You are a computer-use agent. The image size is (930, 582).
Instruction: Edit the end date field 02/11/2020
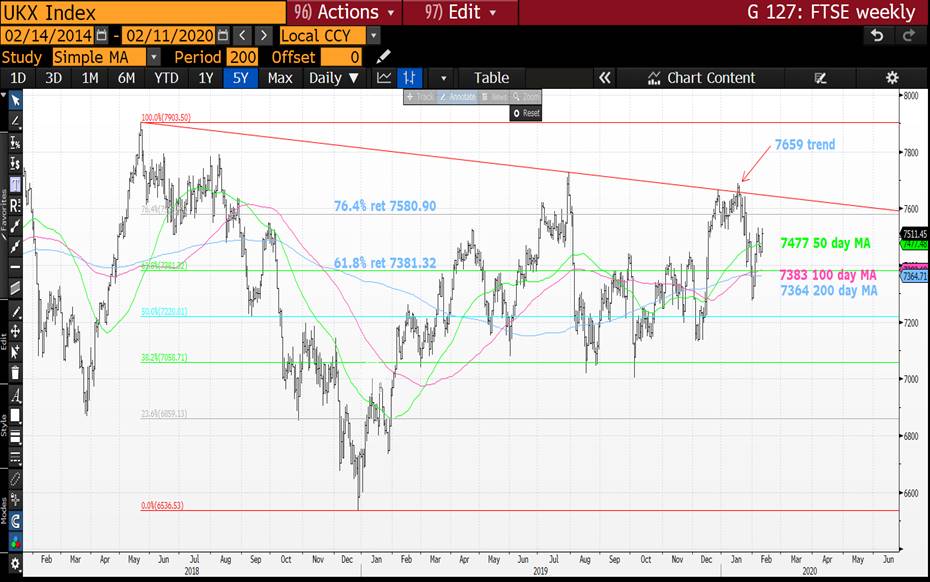(x=170, y=36)
